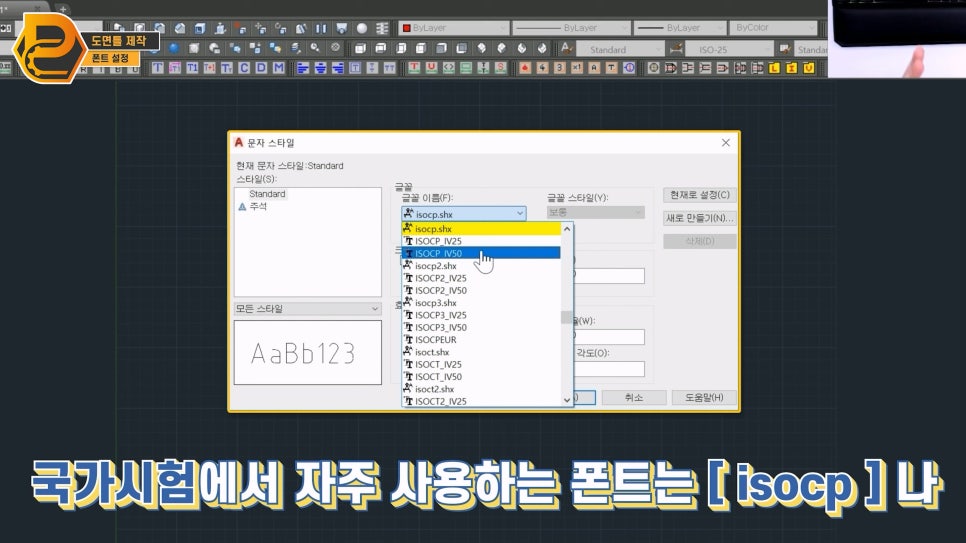The width and height of the screenshot is (966, 543).
Task: Click the red U with green underline icon
Action: [x=431, y=68]
